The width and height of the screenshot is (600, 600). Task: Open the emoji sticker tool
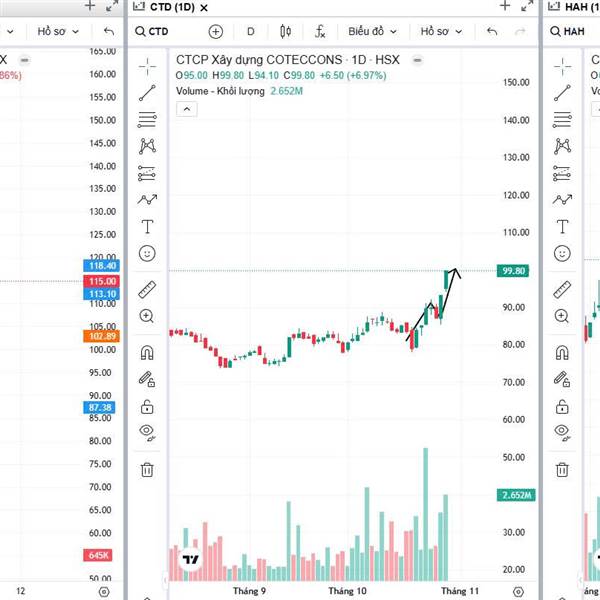(147, 254)
